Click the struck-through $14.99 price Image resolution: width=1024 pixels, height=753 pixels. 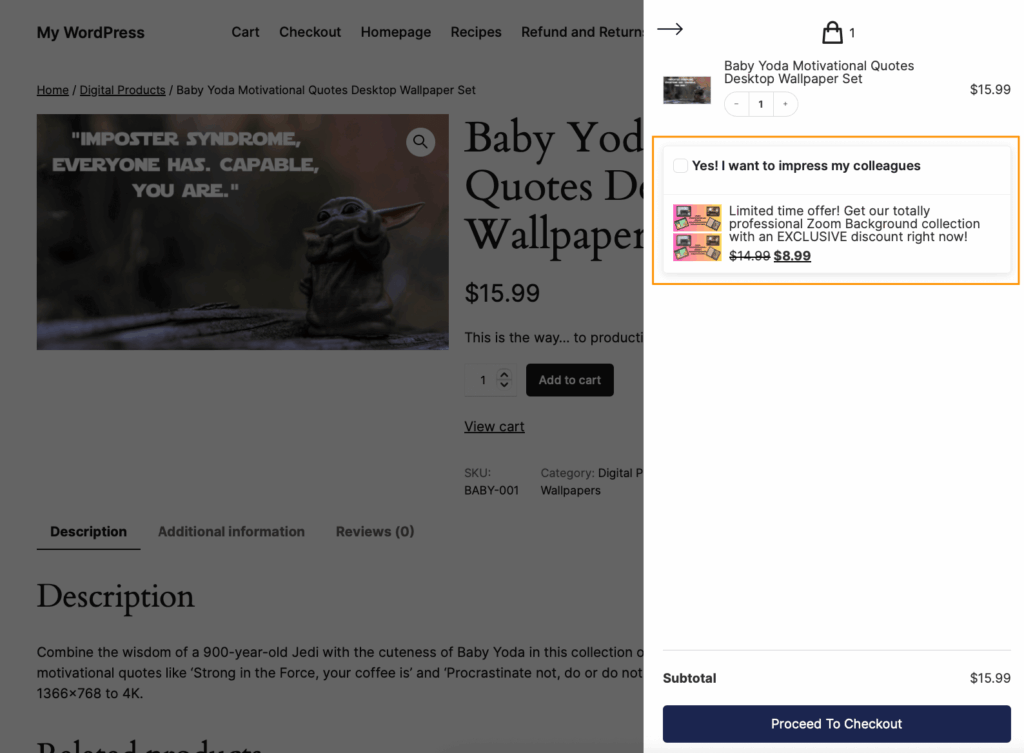tap(749, 256)
